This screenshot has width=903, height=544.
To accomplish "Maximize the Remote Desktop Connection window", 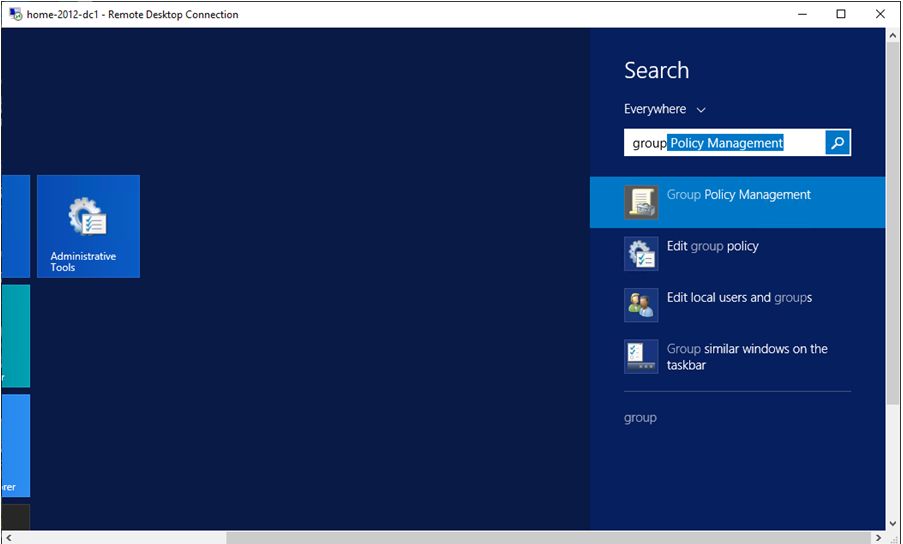I will (841, 14).
